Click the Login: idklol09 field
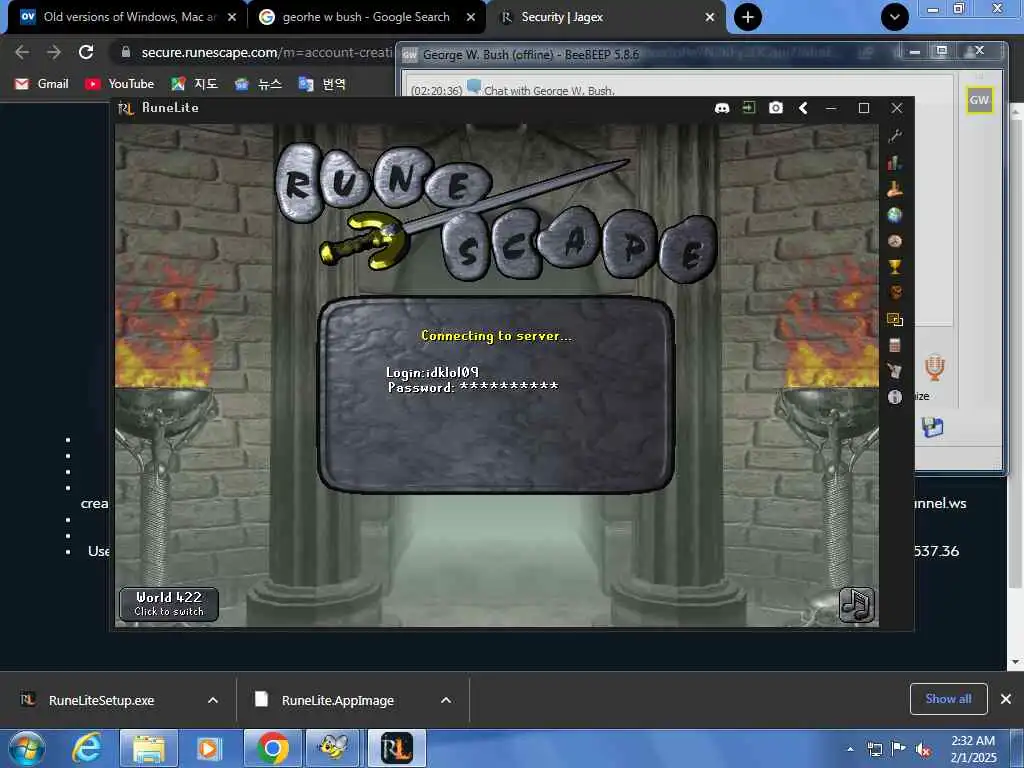 point(432,372)
